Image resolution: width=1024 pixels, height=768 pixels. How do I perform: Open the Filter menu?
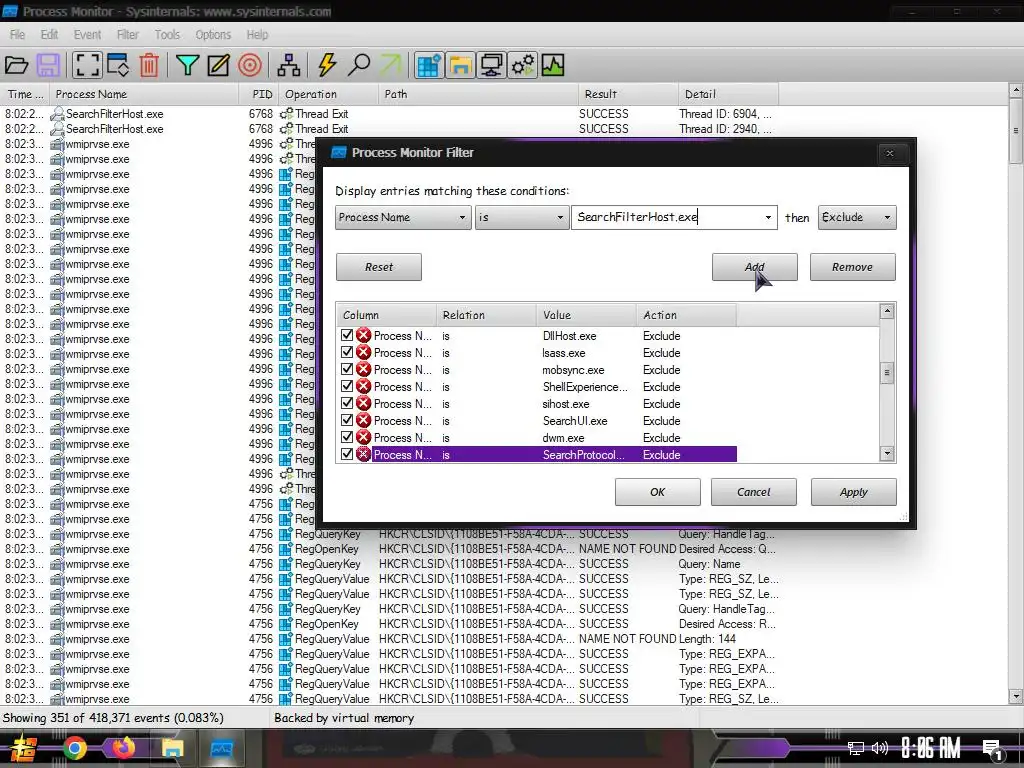pos(127,35)
